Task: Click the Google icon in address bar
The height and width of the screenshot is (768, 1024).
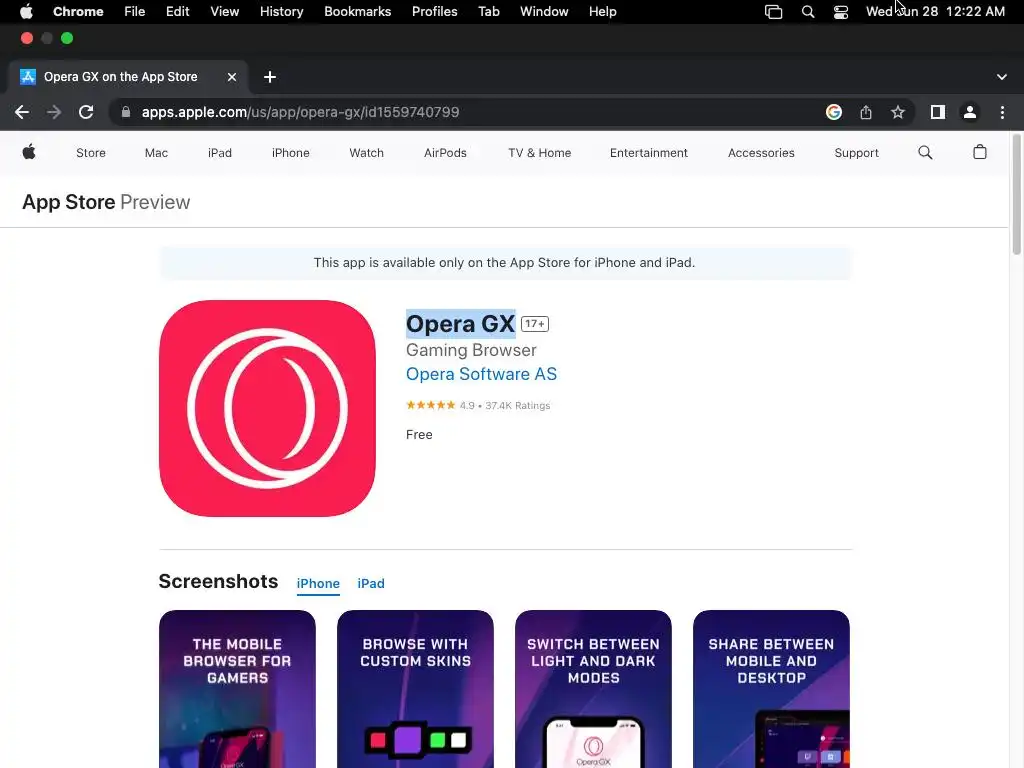Action: tap(834, 112)
